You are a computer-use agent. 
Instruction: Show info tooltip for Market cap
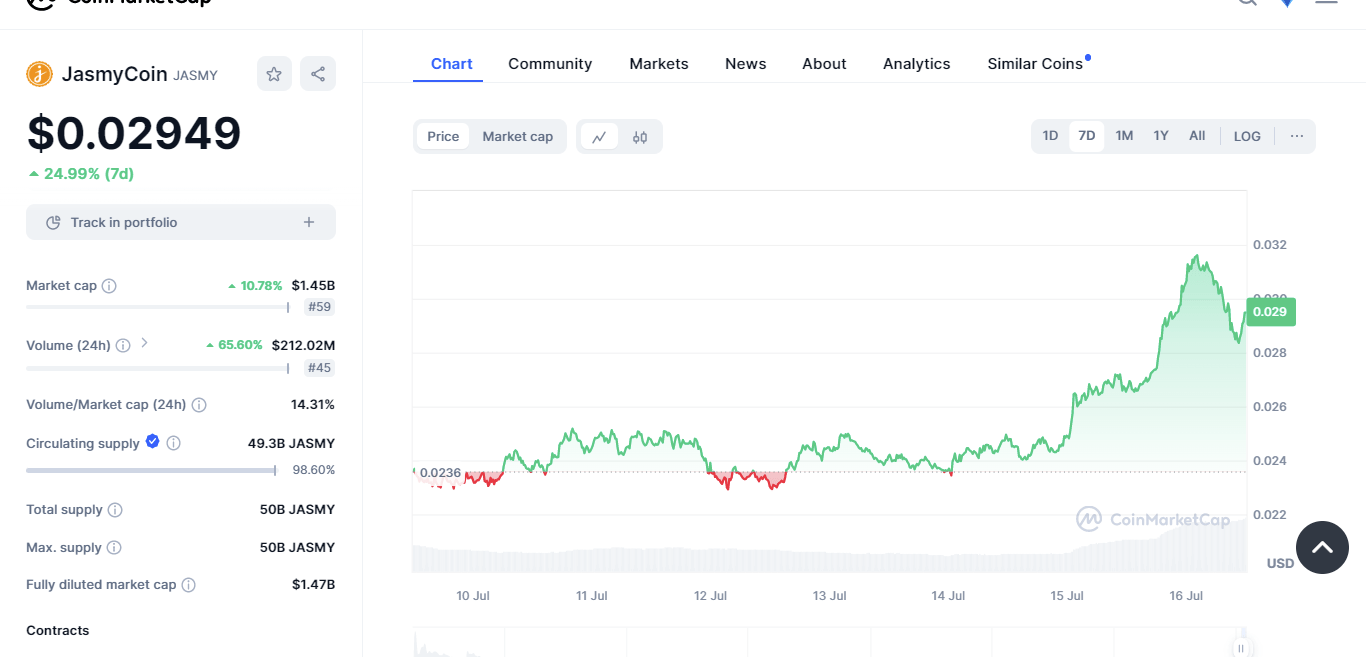[x=109, y=286]
